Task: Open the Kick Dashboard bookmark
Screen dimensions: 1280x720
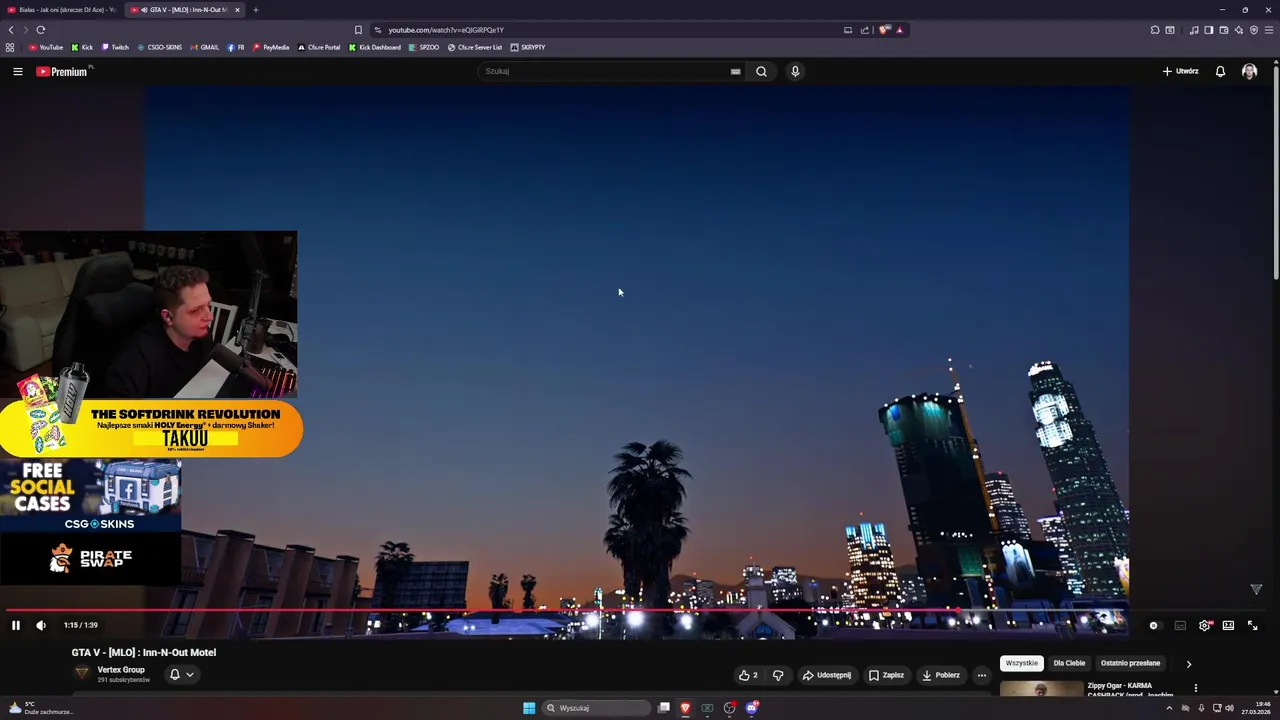Action: coord(375,47)
